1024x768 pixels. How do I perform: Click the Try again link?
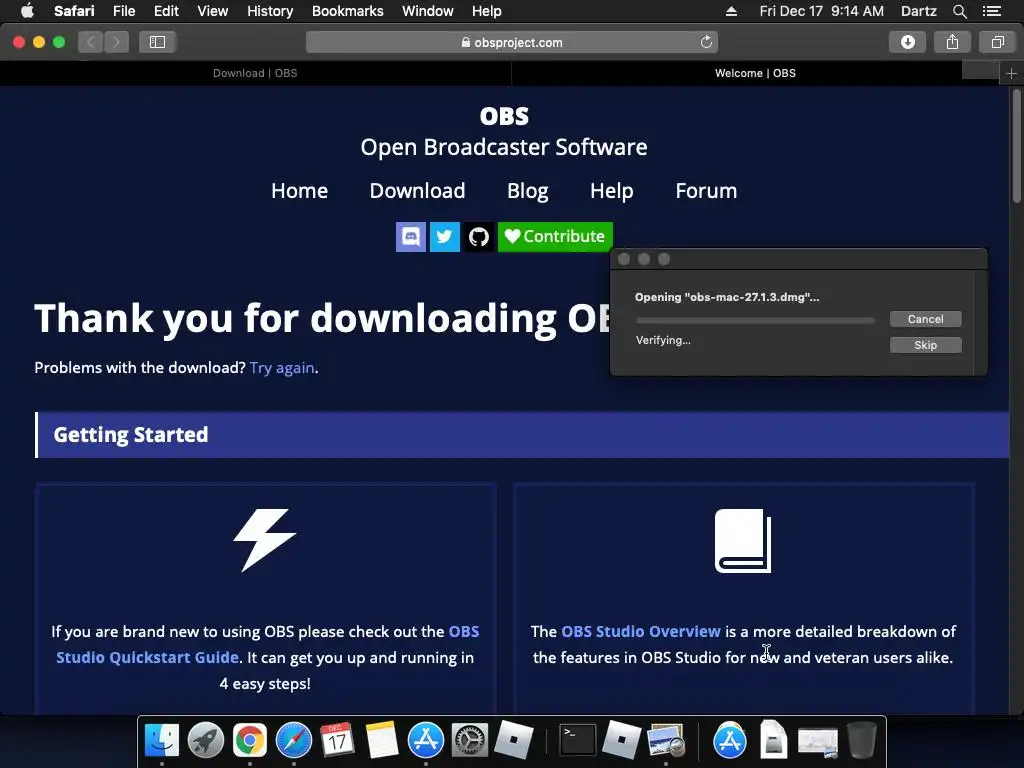coord(282,368)
